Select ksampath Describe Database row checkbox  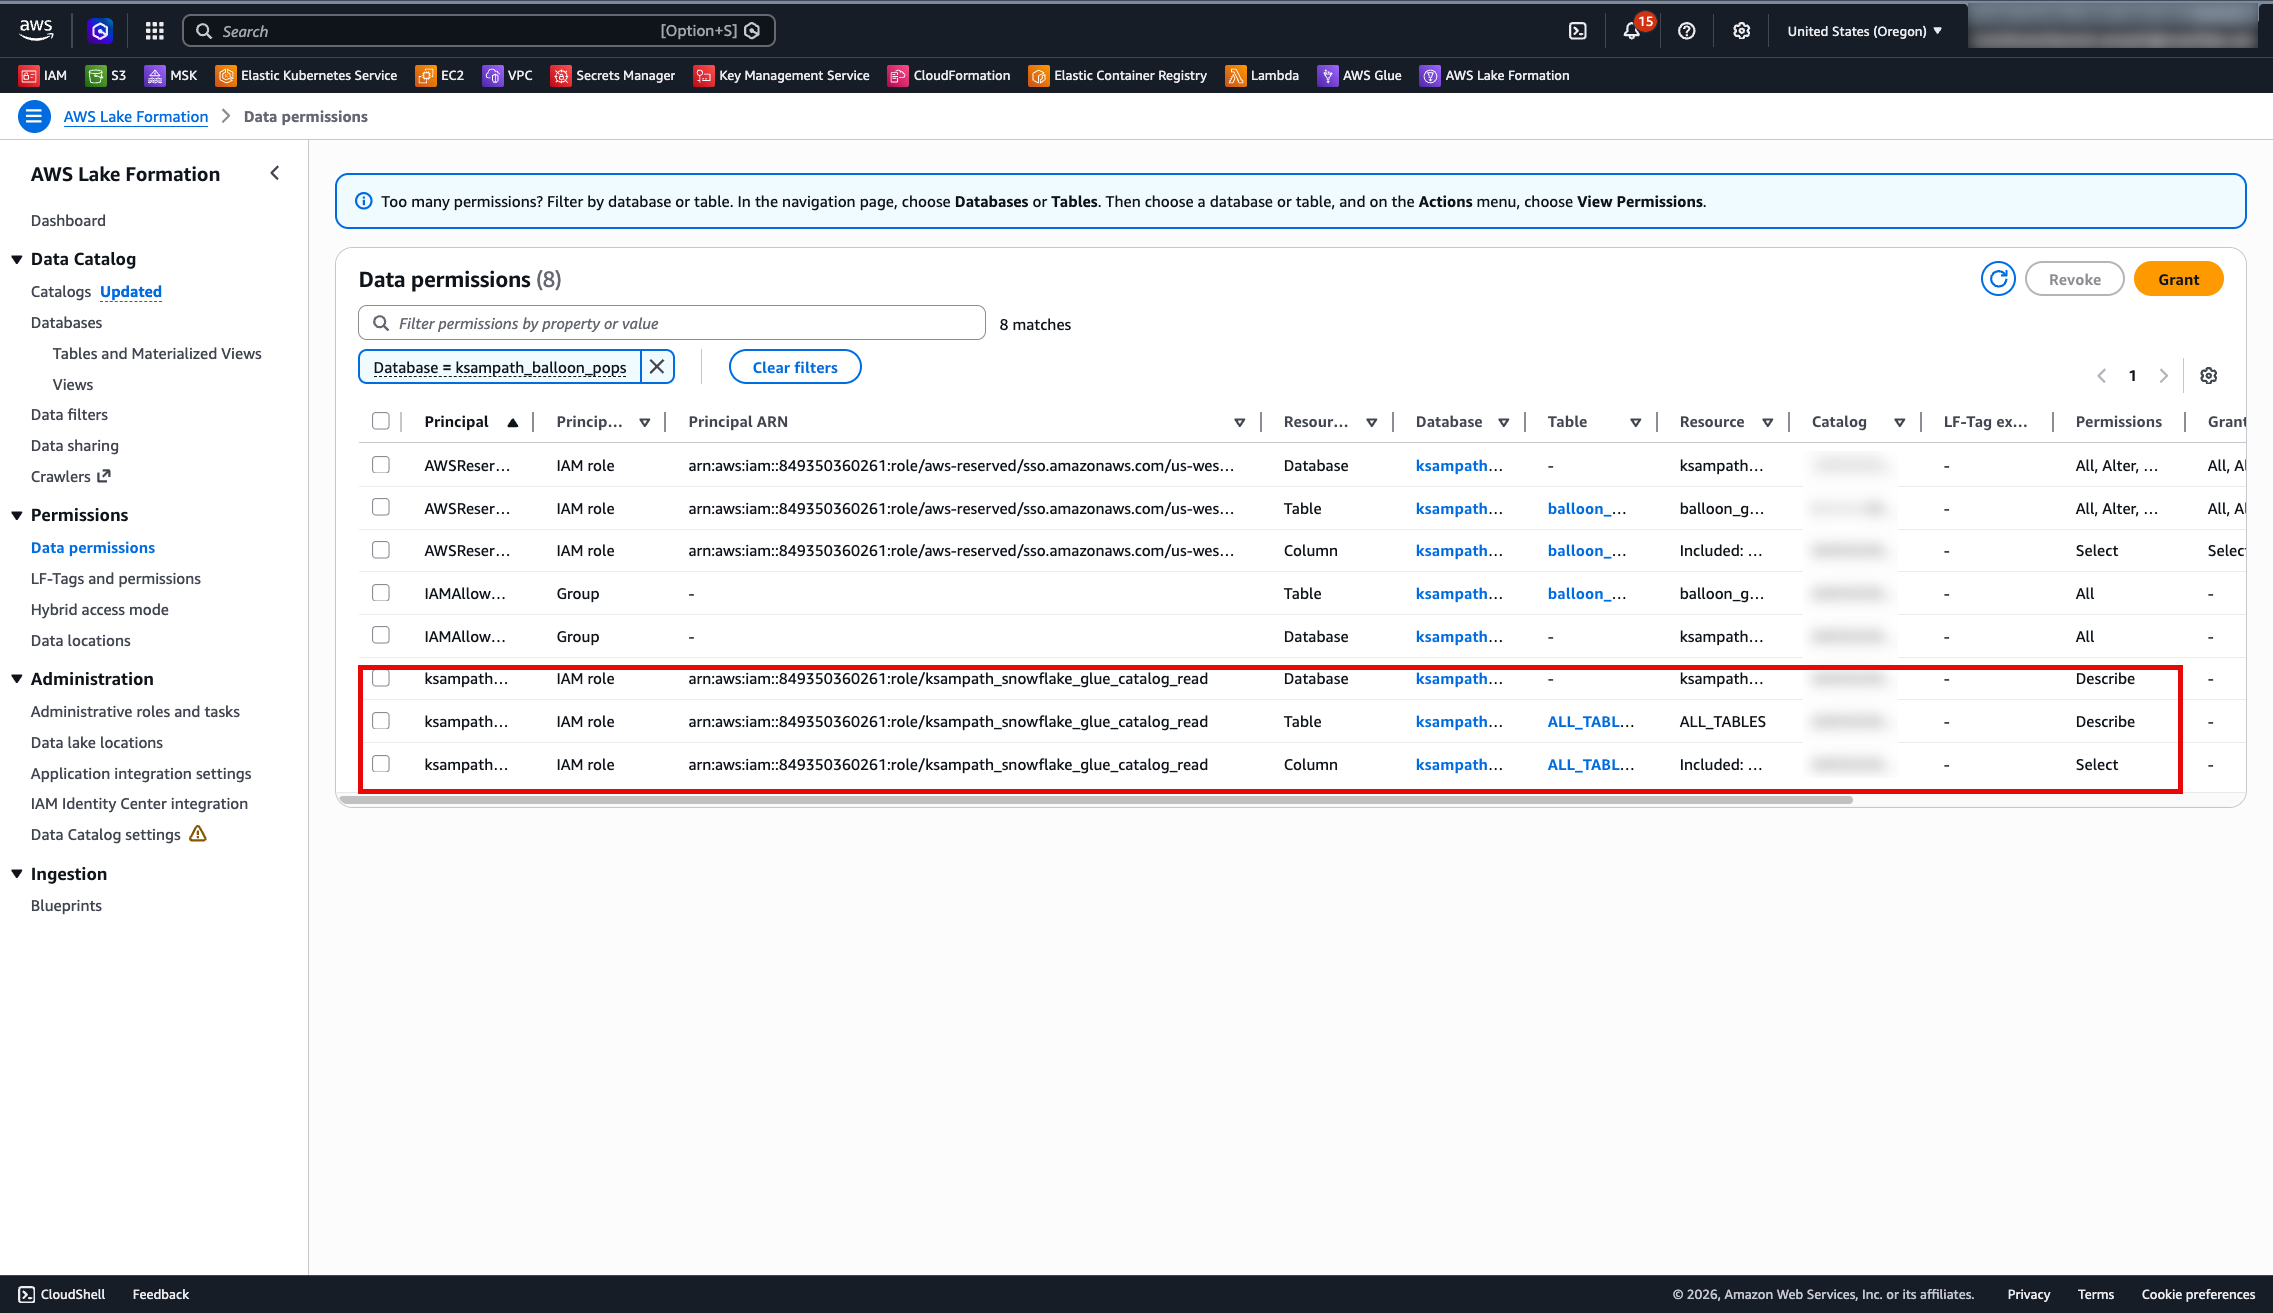click(x=381, y=678)
